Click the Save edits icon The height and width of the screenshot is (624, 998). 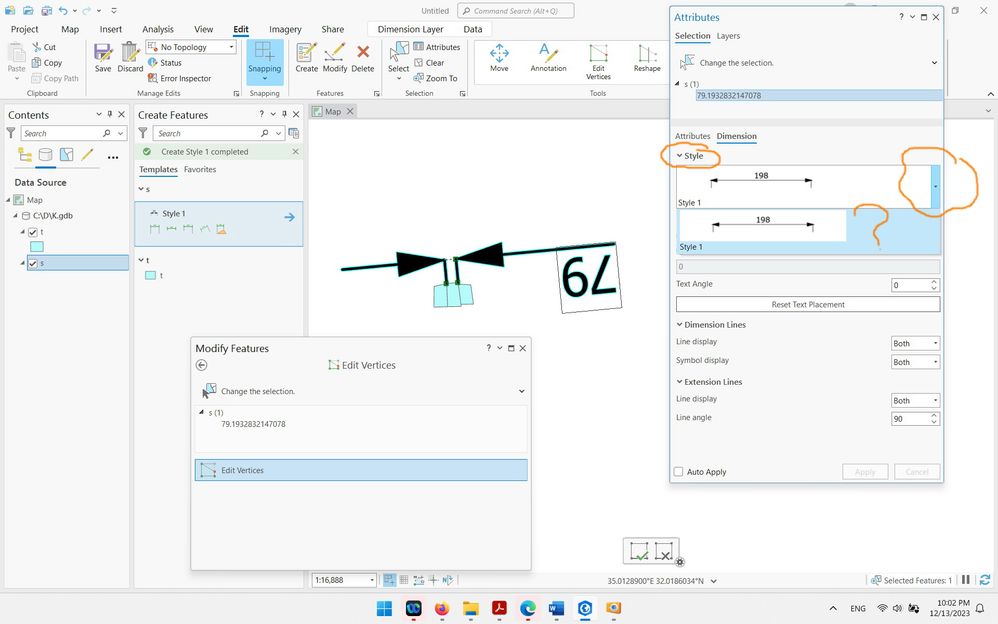(x=102, y=57)
